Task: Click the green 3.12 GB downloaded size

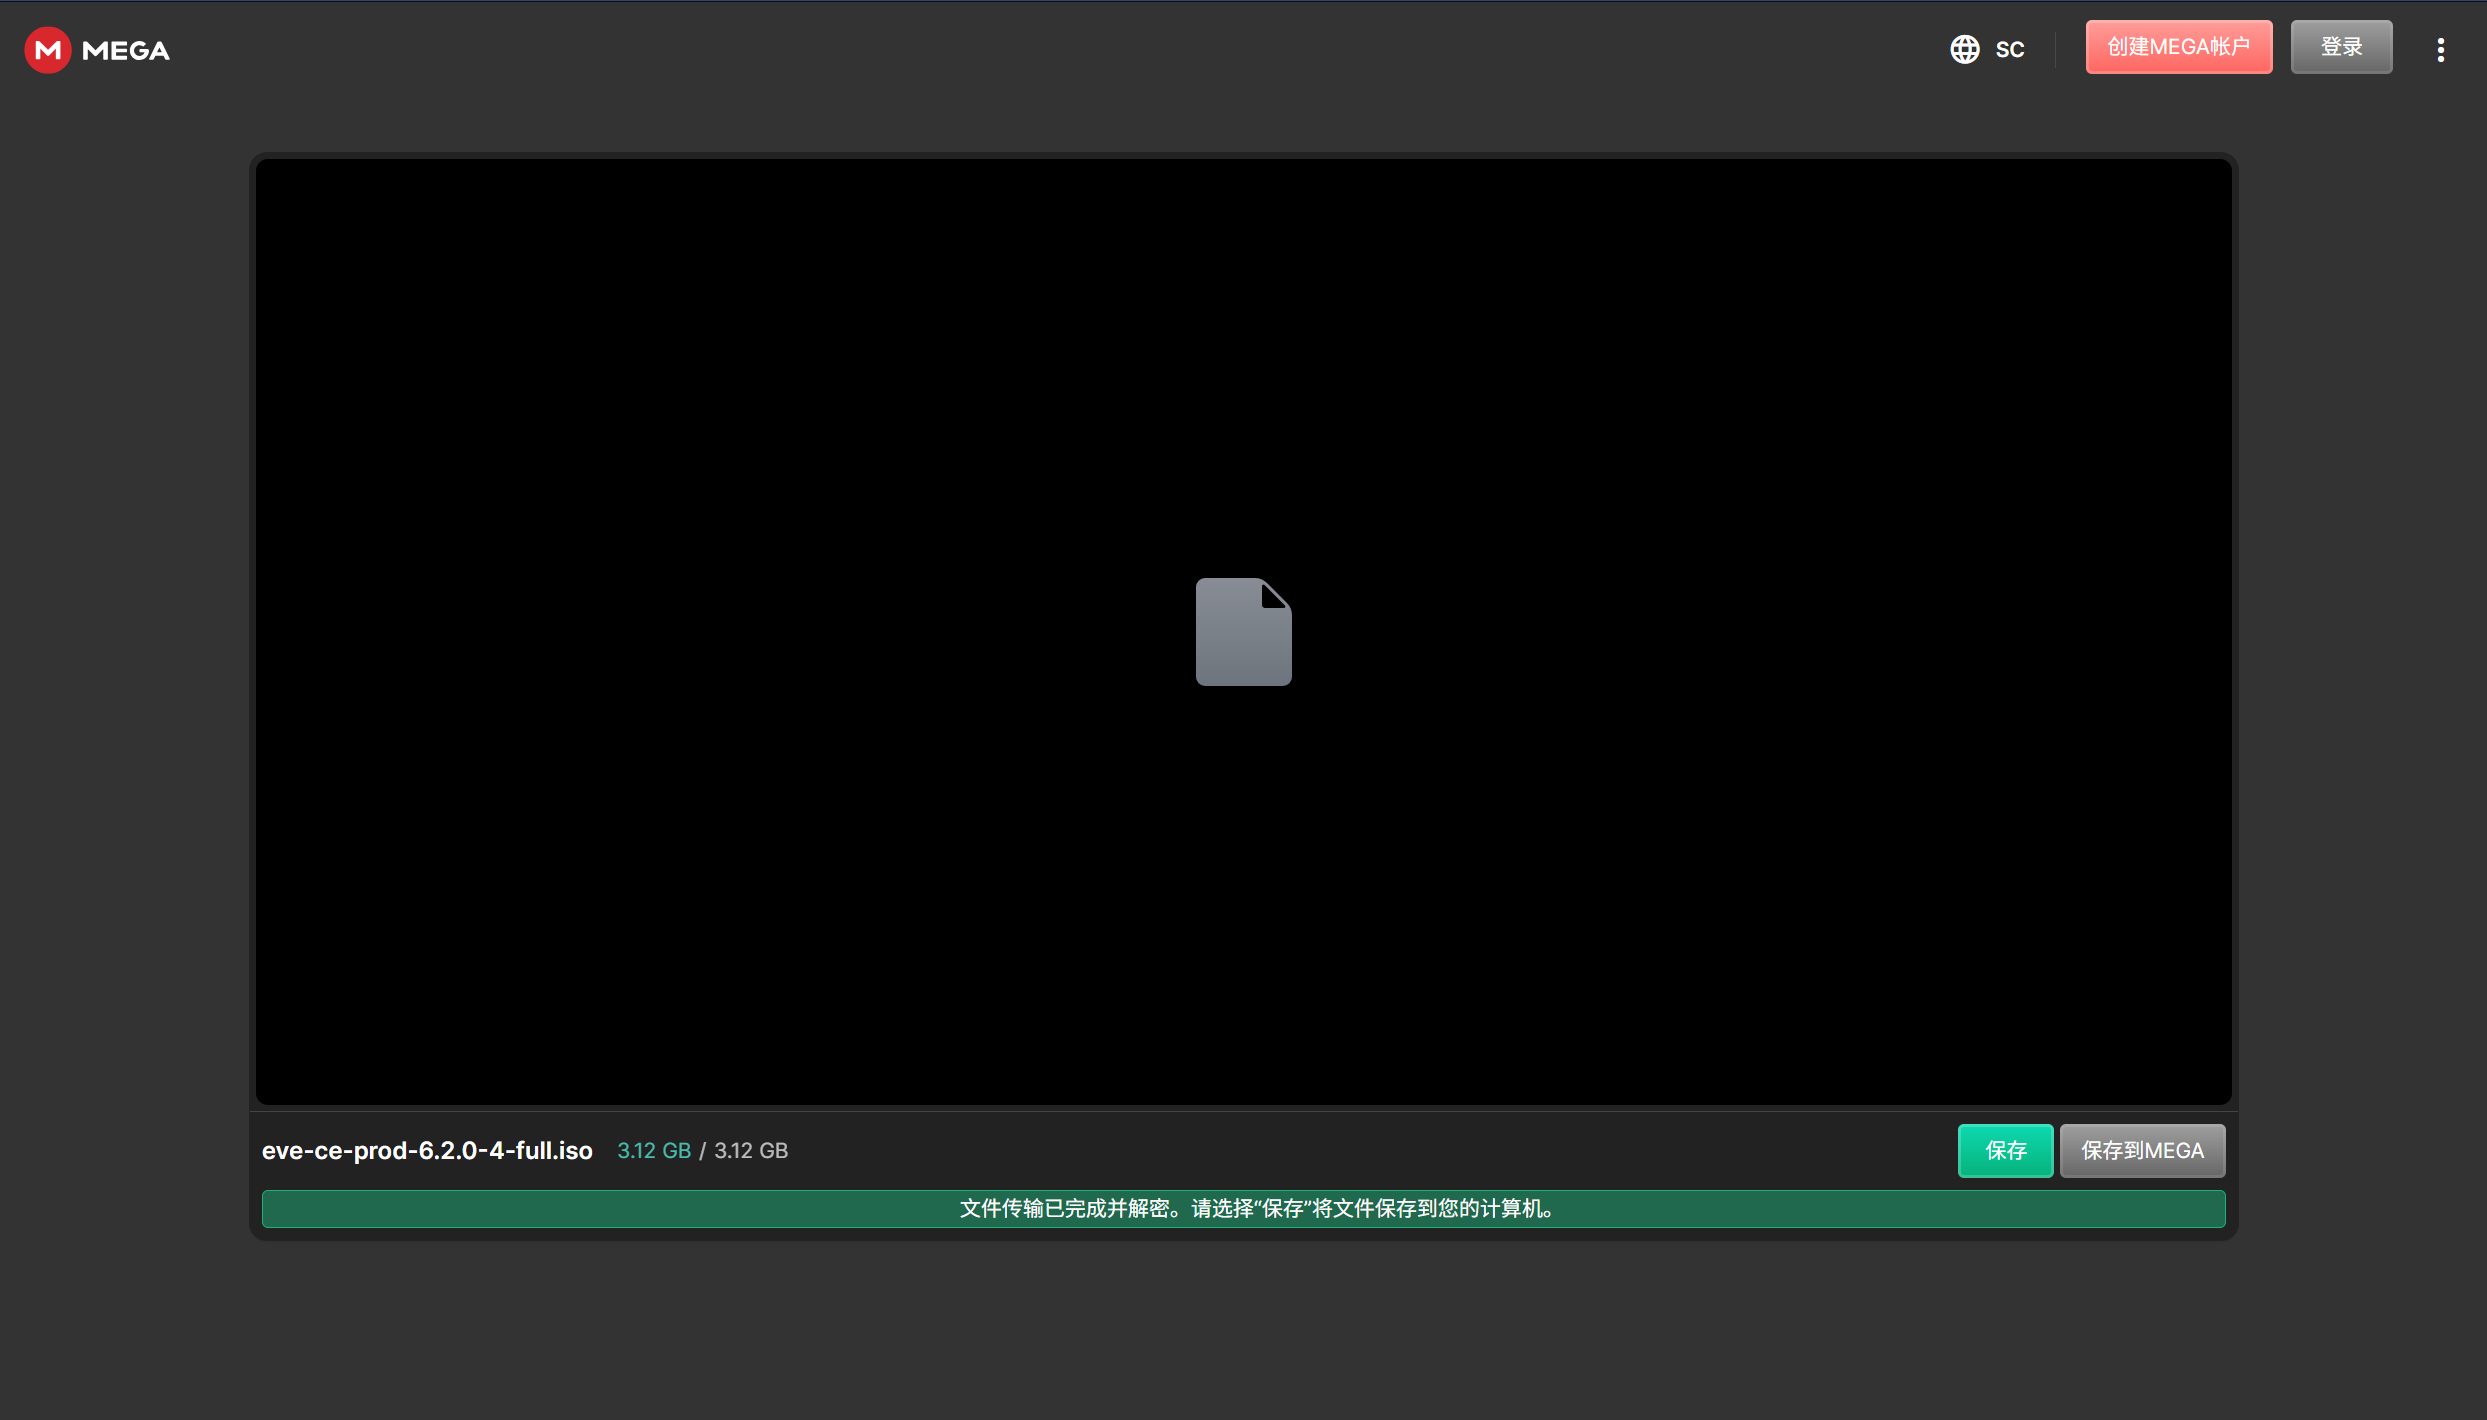Action: 654,1150
